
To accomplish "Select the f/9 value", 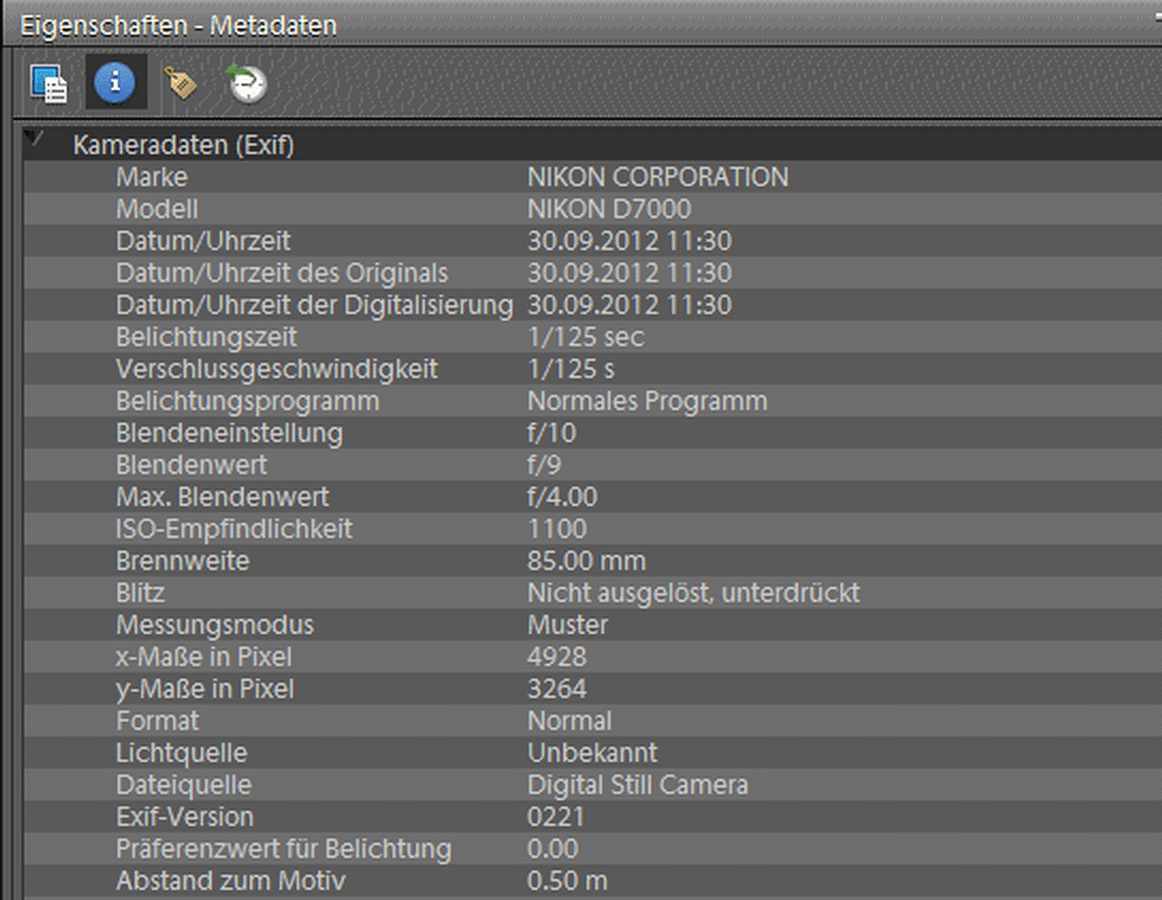I will (x=544, y=465).
